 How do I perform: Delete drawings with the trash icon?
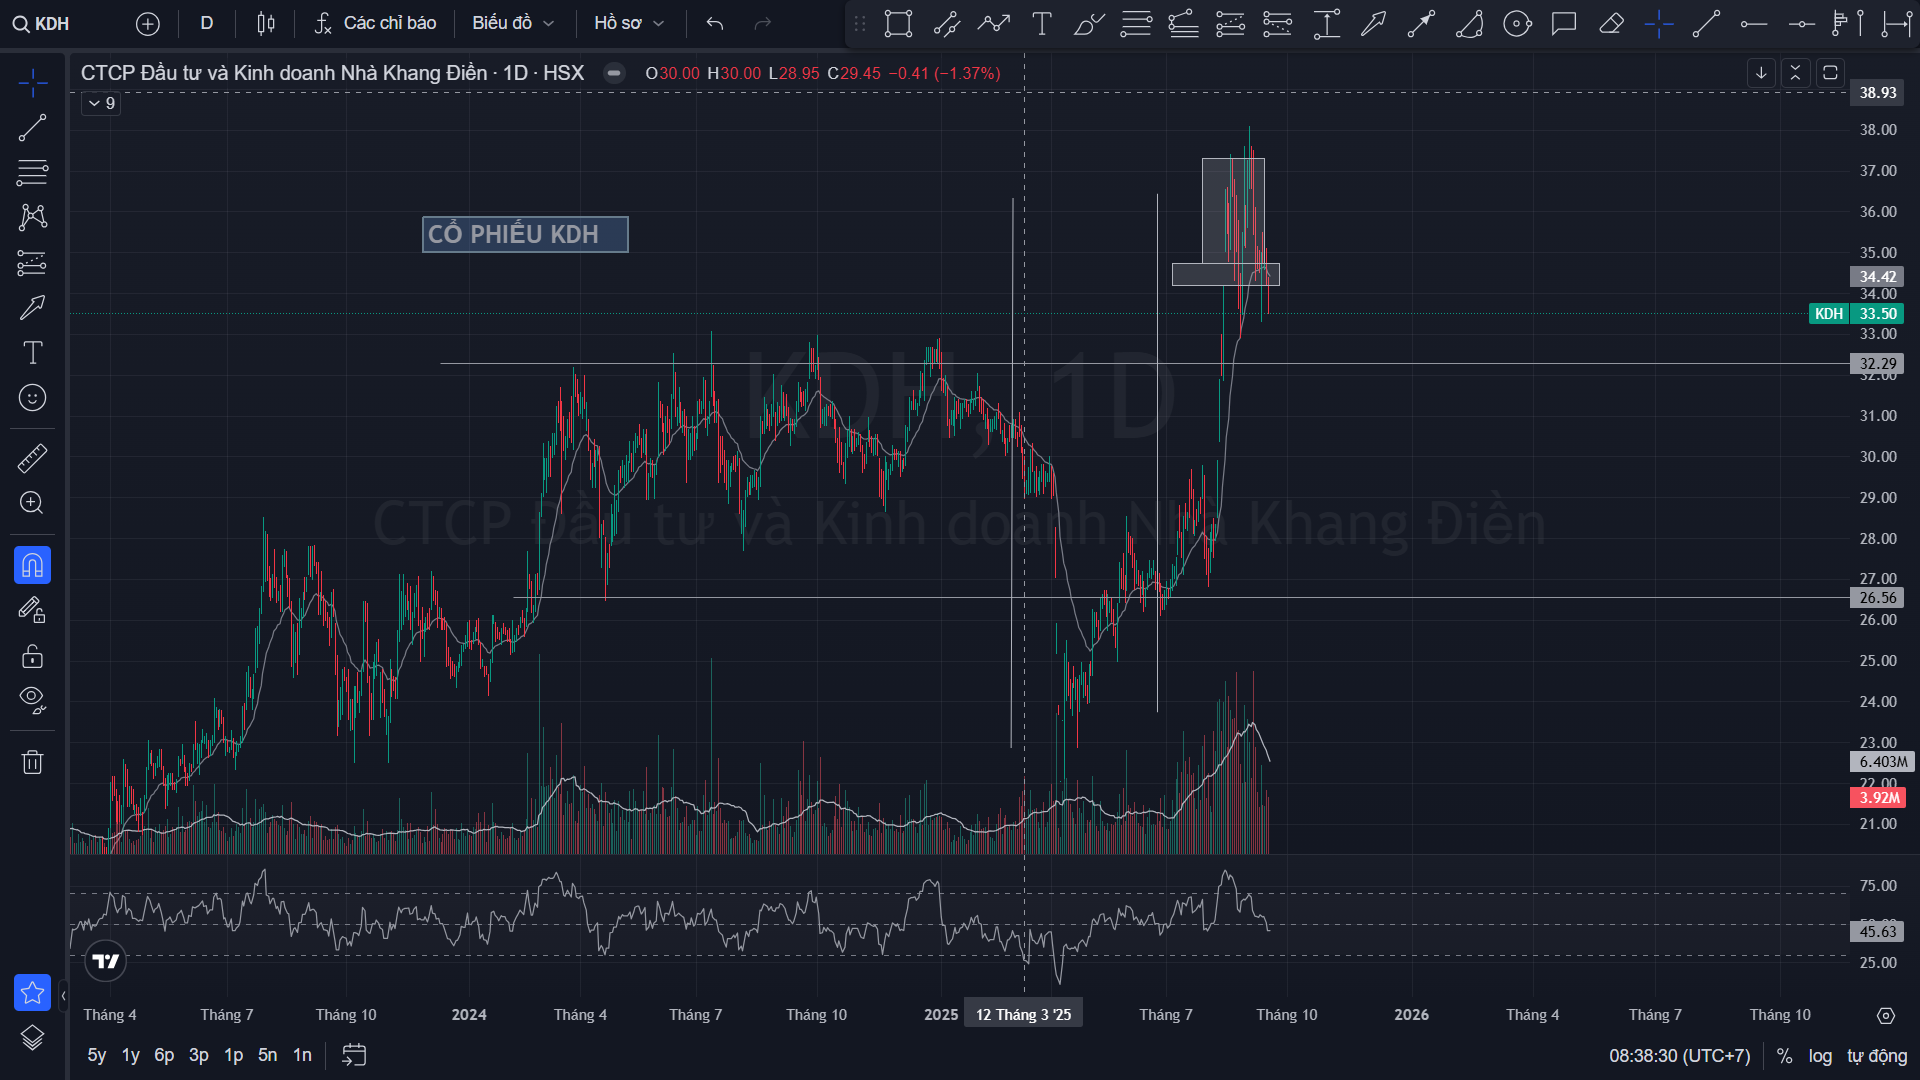[x=32, y=763]
